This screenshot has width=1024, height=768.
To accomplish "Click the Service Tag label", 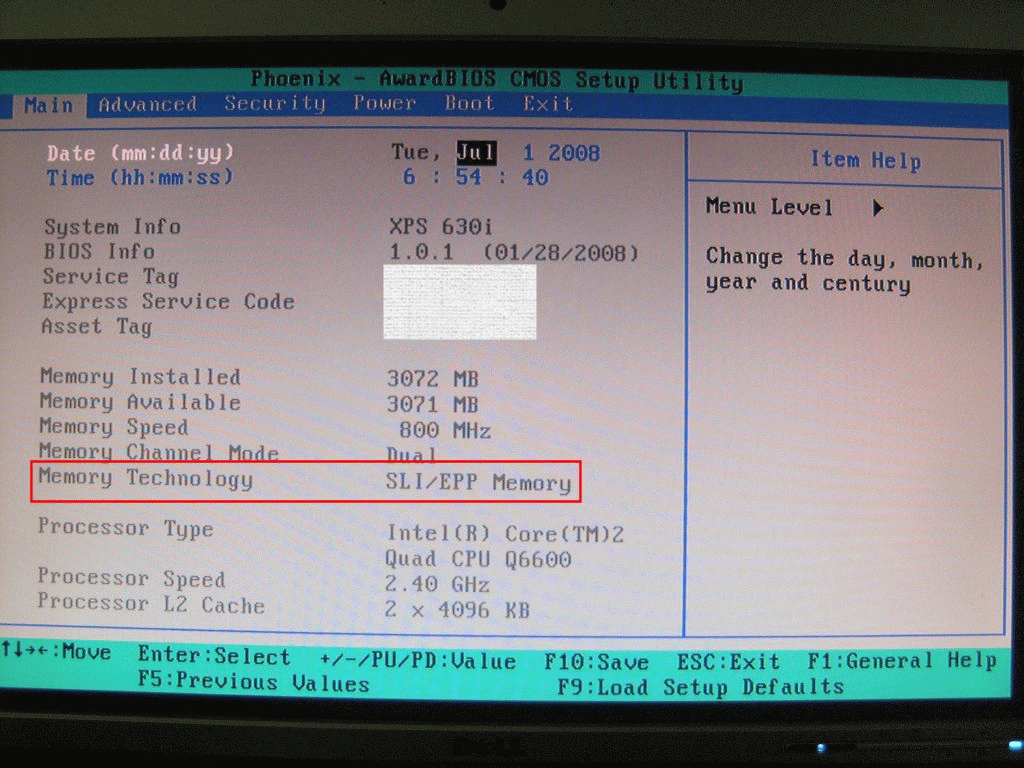I will (x=110, y=277).
